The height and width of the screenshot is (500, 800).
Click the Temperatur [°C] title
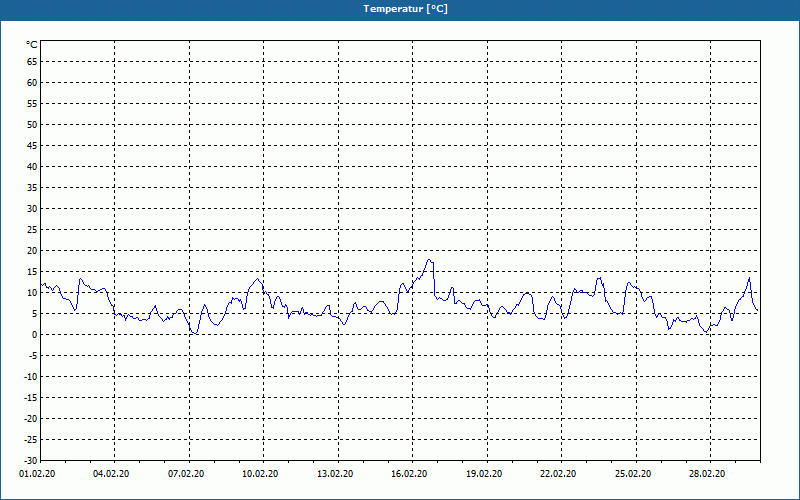pyautogui.click(x=405, y=9)
